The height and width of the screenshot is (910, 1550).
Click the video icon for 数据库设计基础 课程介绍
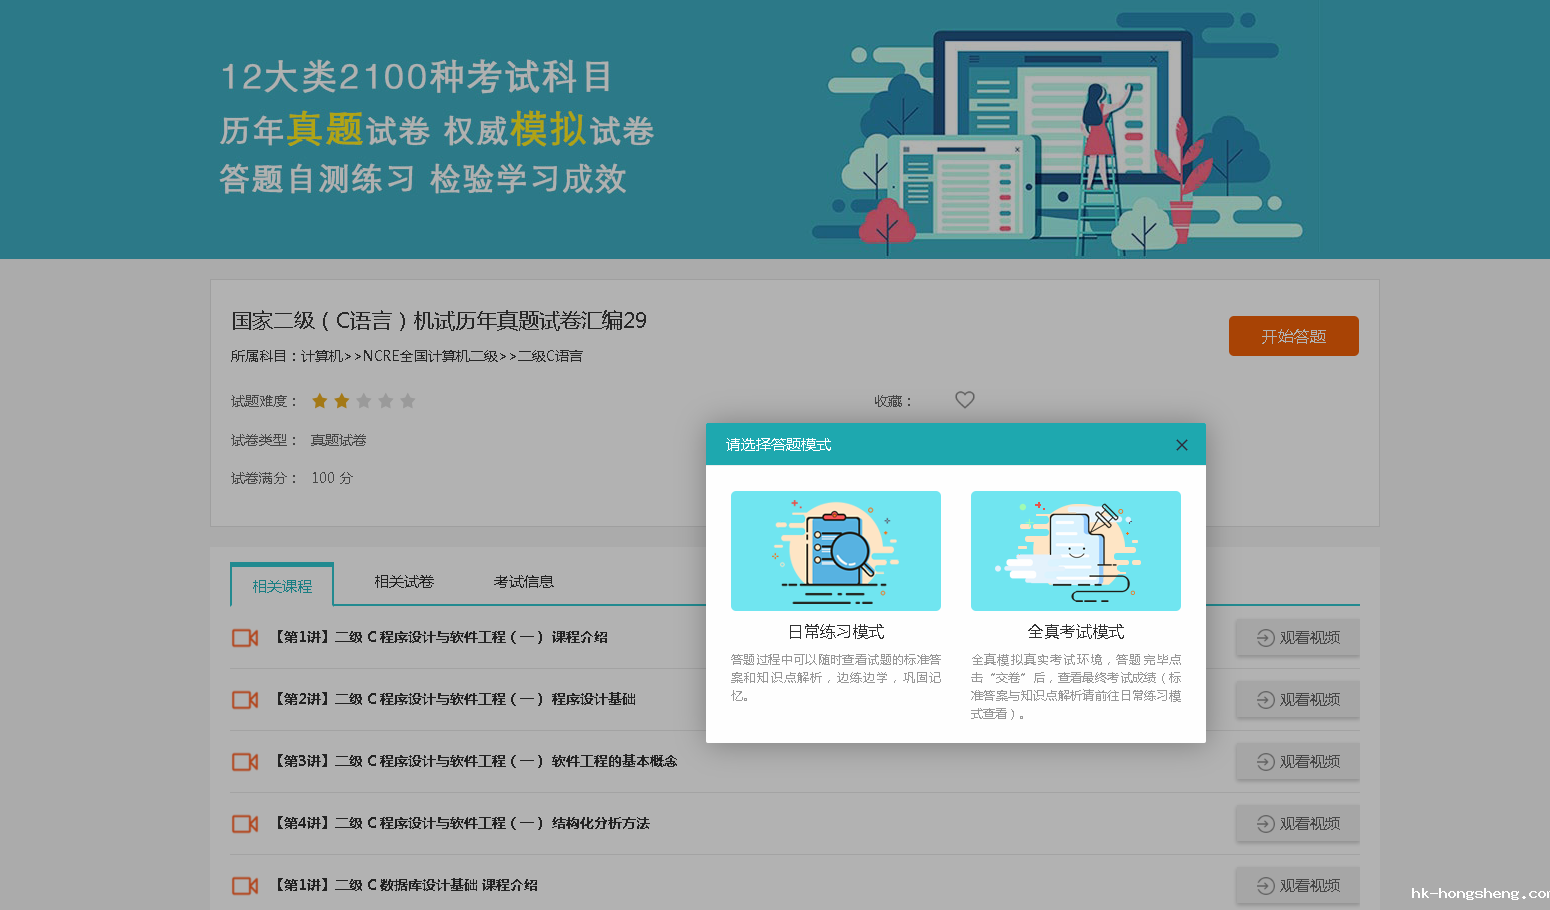(x=245, y=886)
